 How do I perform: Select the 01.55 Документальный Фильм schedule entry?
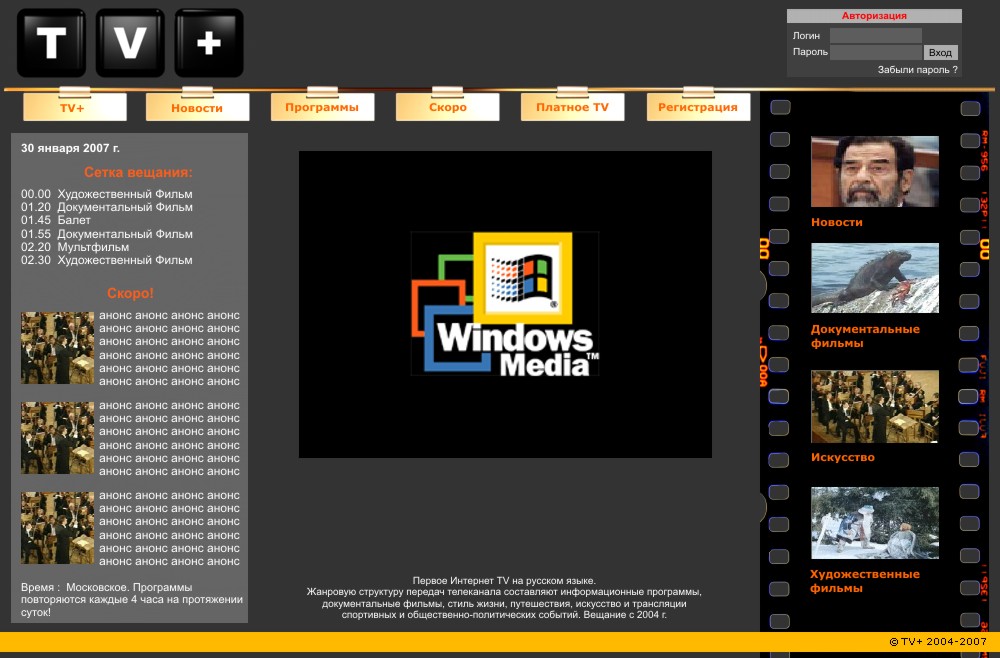[107, 234]
